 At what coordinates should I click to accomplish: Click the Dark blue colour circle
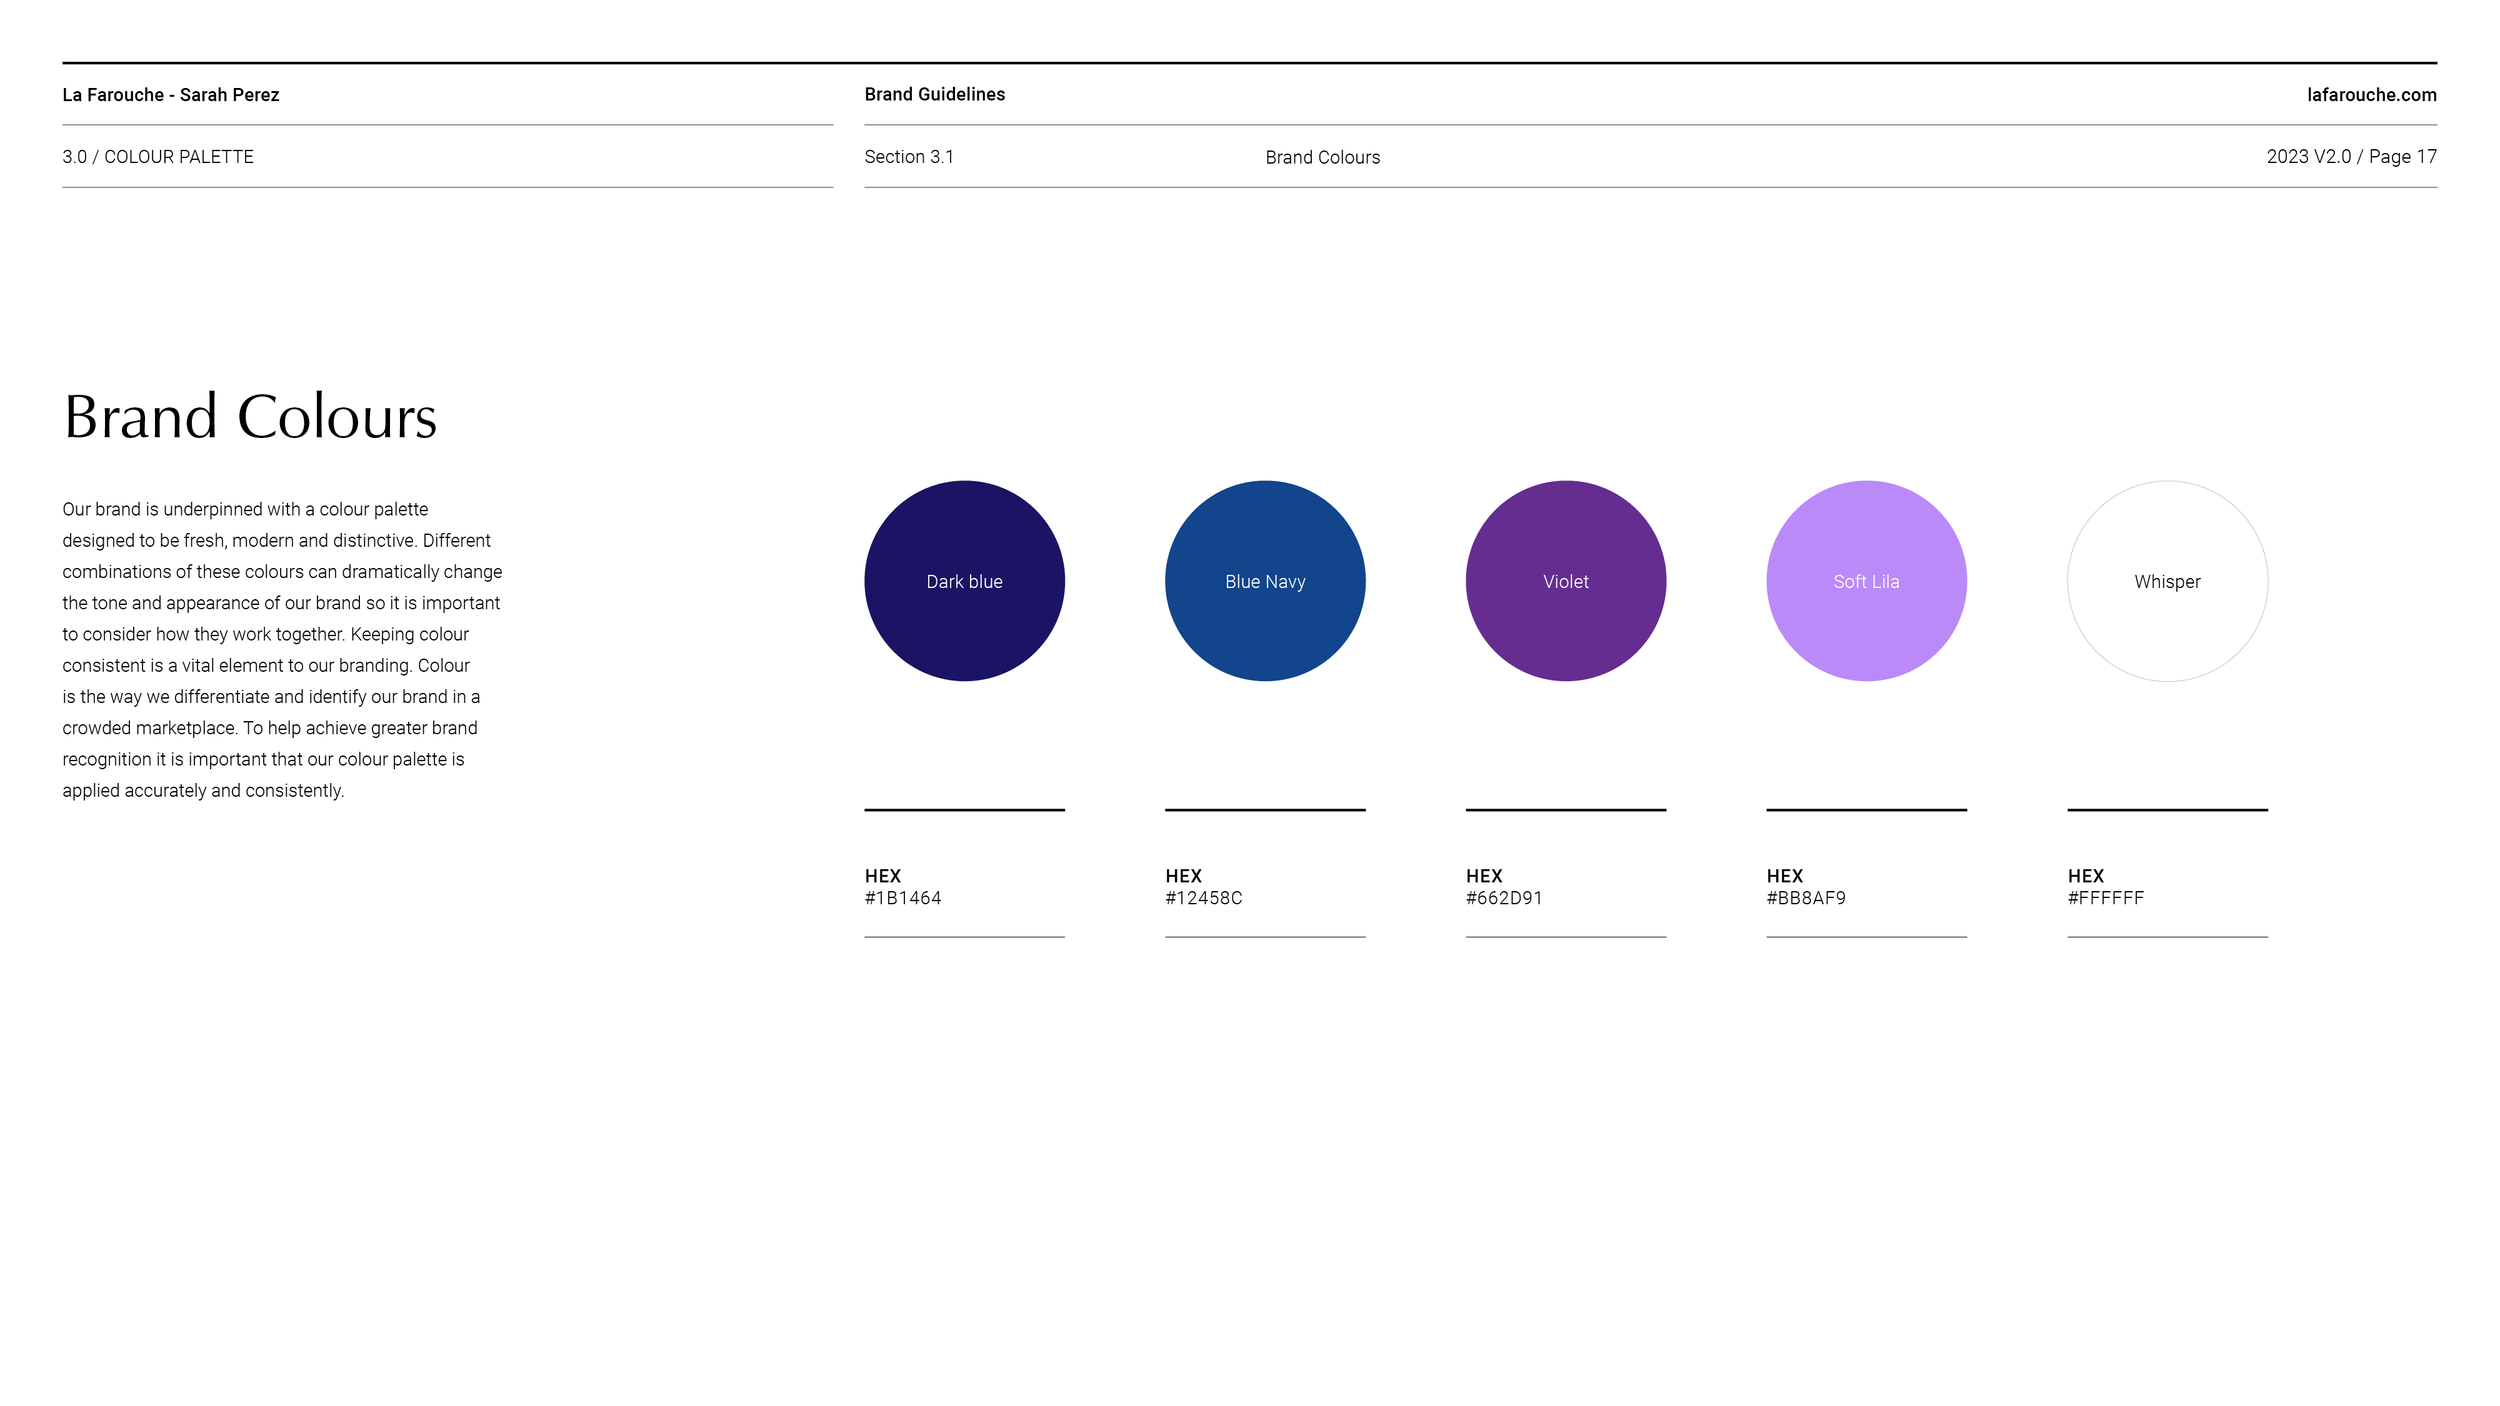964,581
